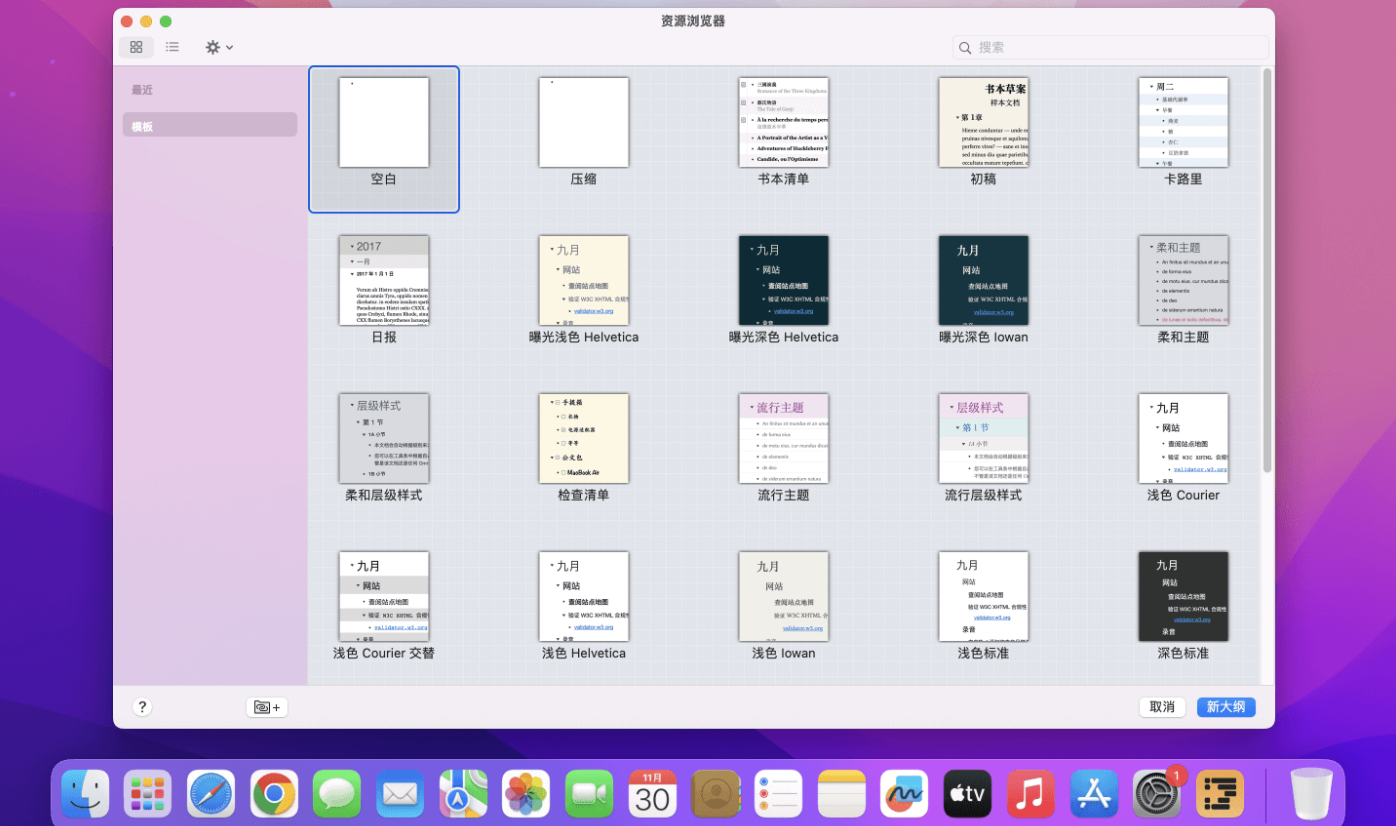Select 最近 in the sidebar

[142, 90]
